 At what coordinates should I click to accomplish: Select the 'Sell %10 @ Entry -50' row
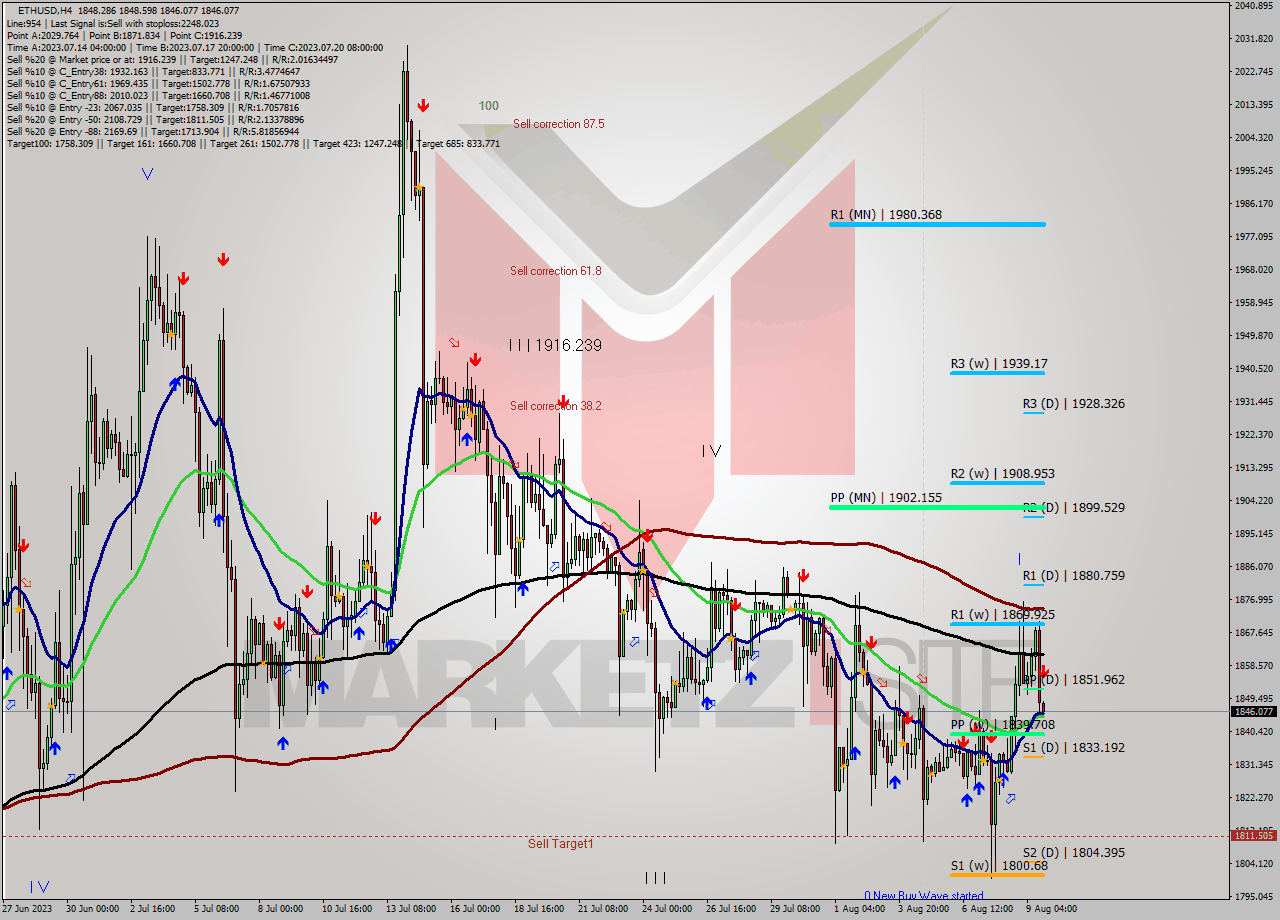(153, 120)
